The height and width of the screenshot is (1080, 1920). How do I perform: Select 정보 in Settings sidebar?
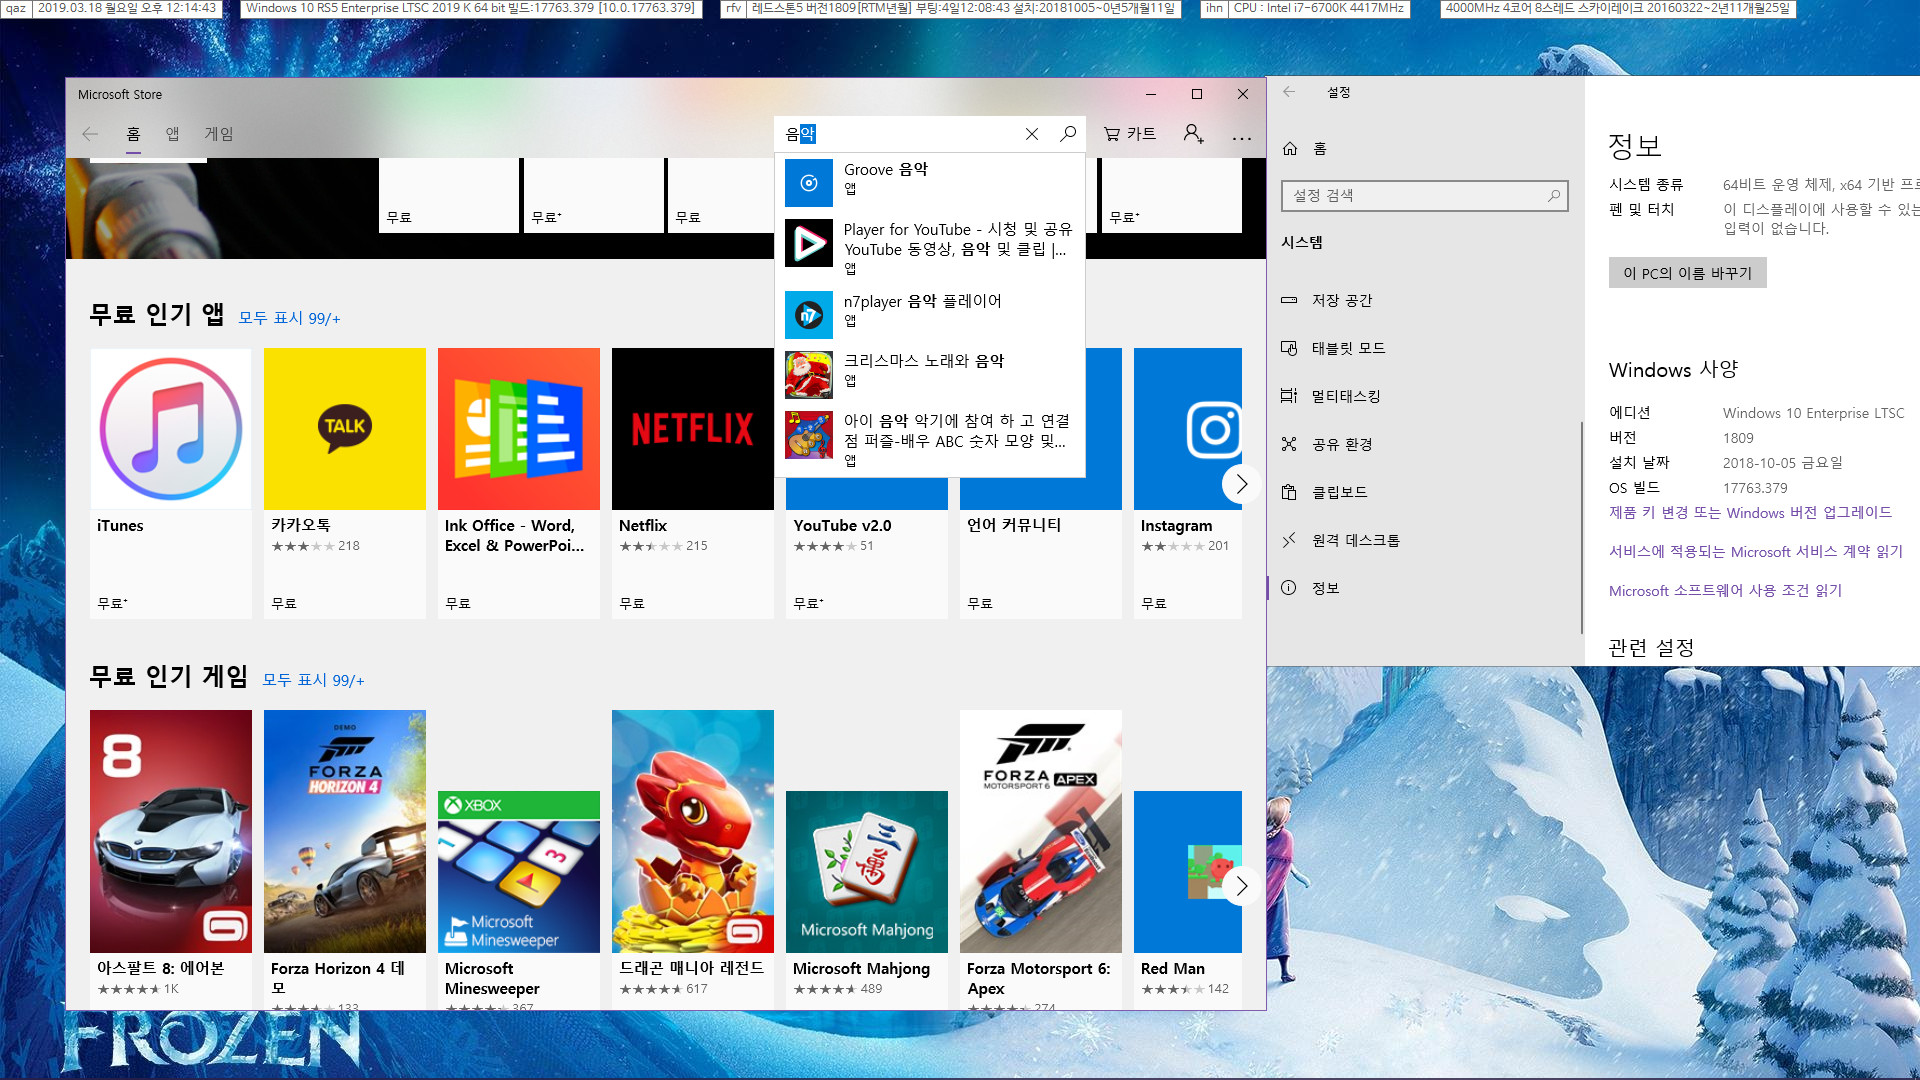tap(1424, 588)
